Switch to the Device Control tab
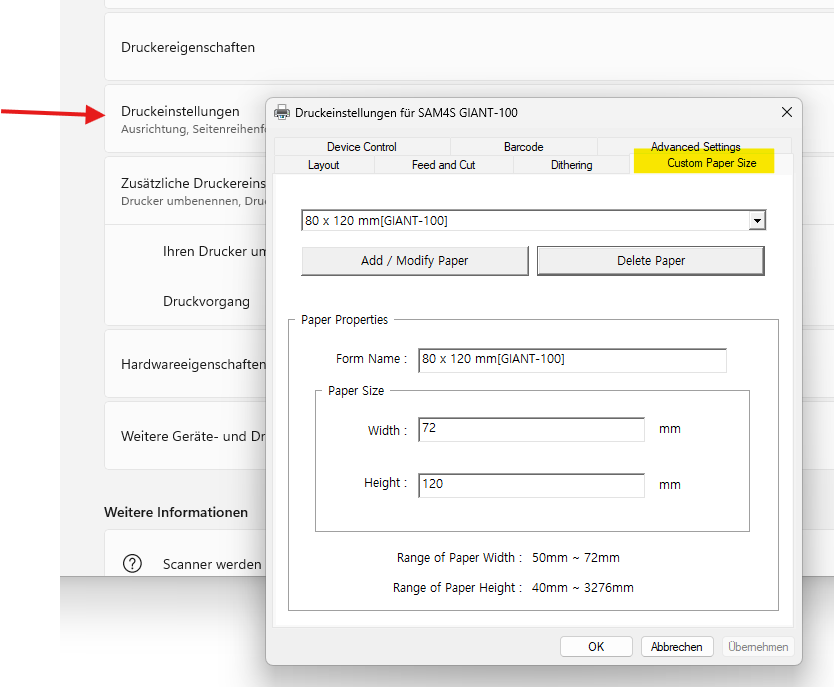This screenshot has width=834, height=687. click(x=362, y=147)
